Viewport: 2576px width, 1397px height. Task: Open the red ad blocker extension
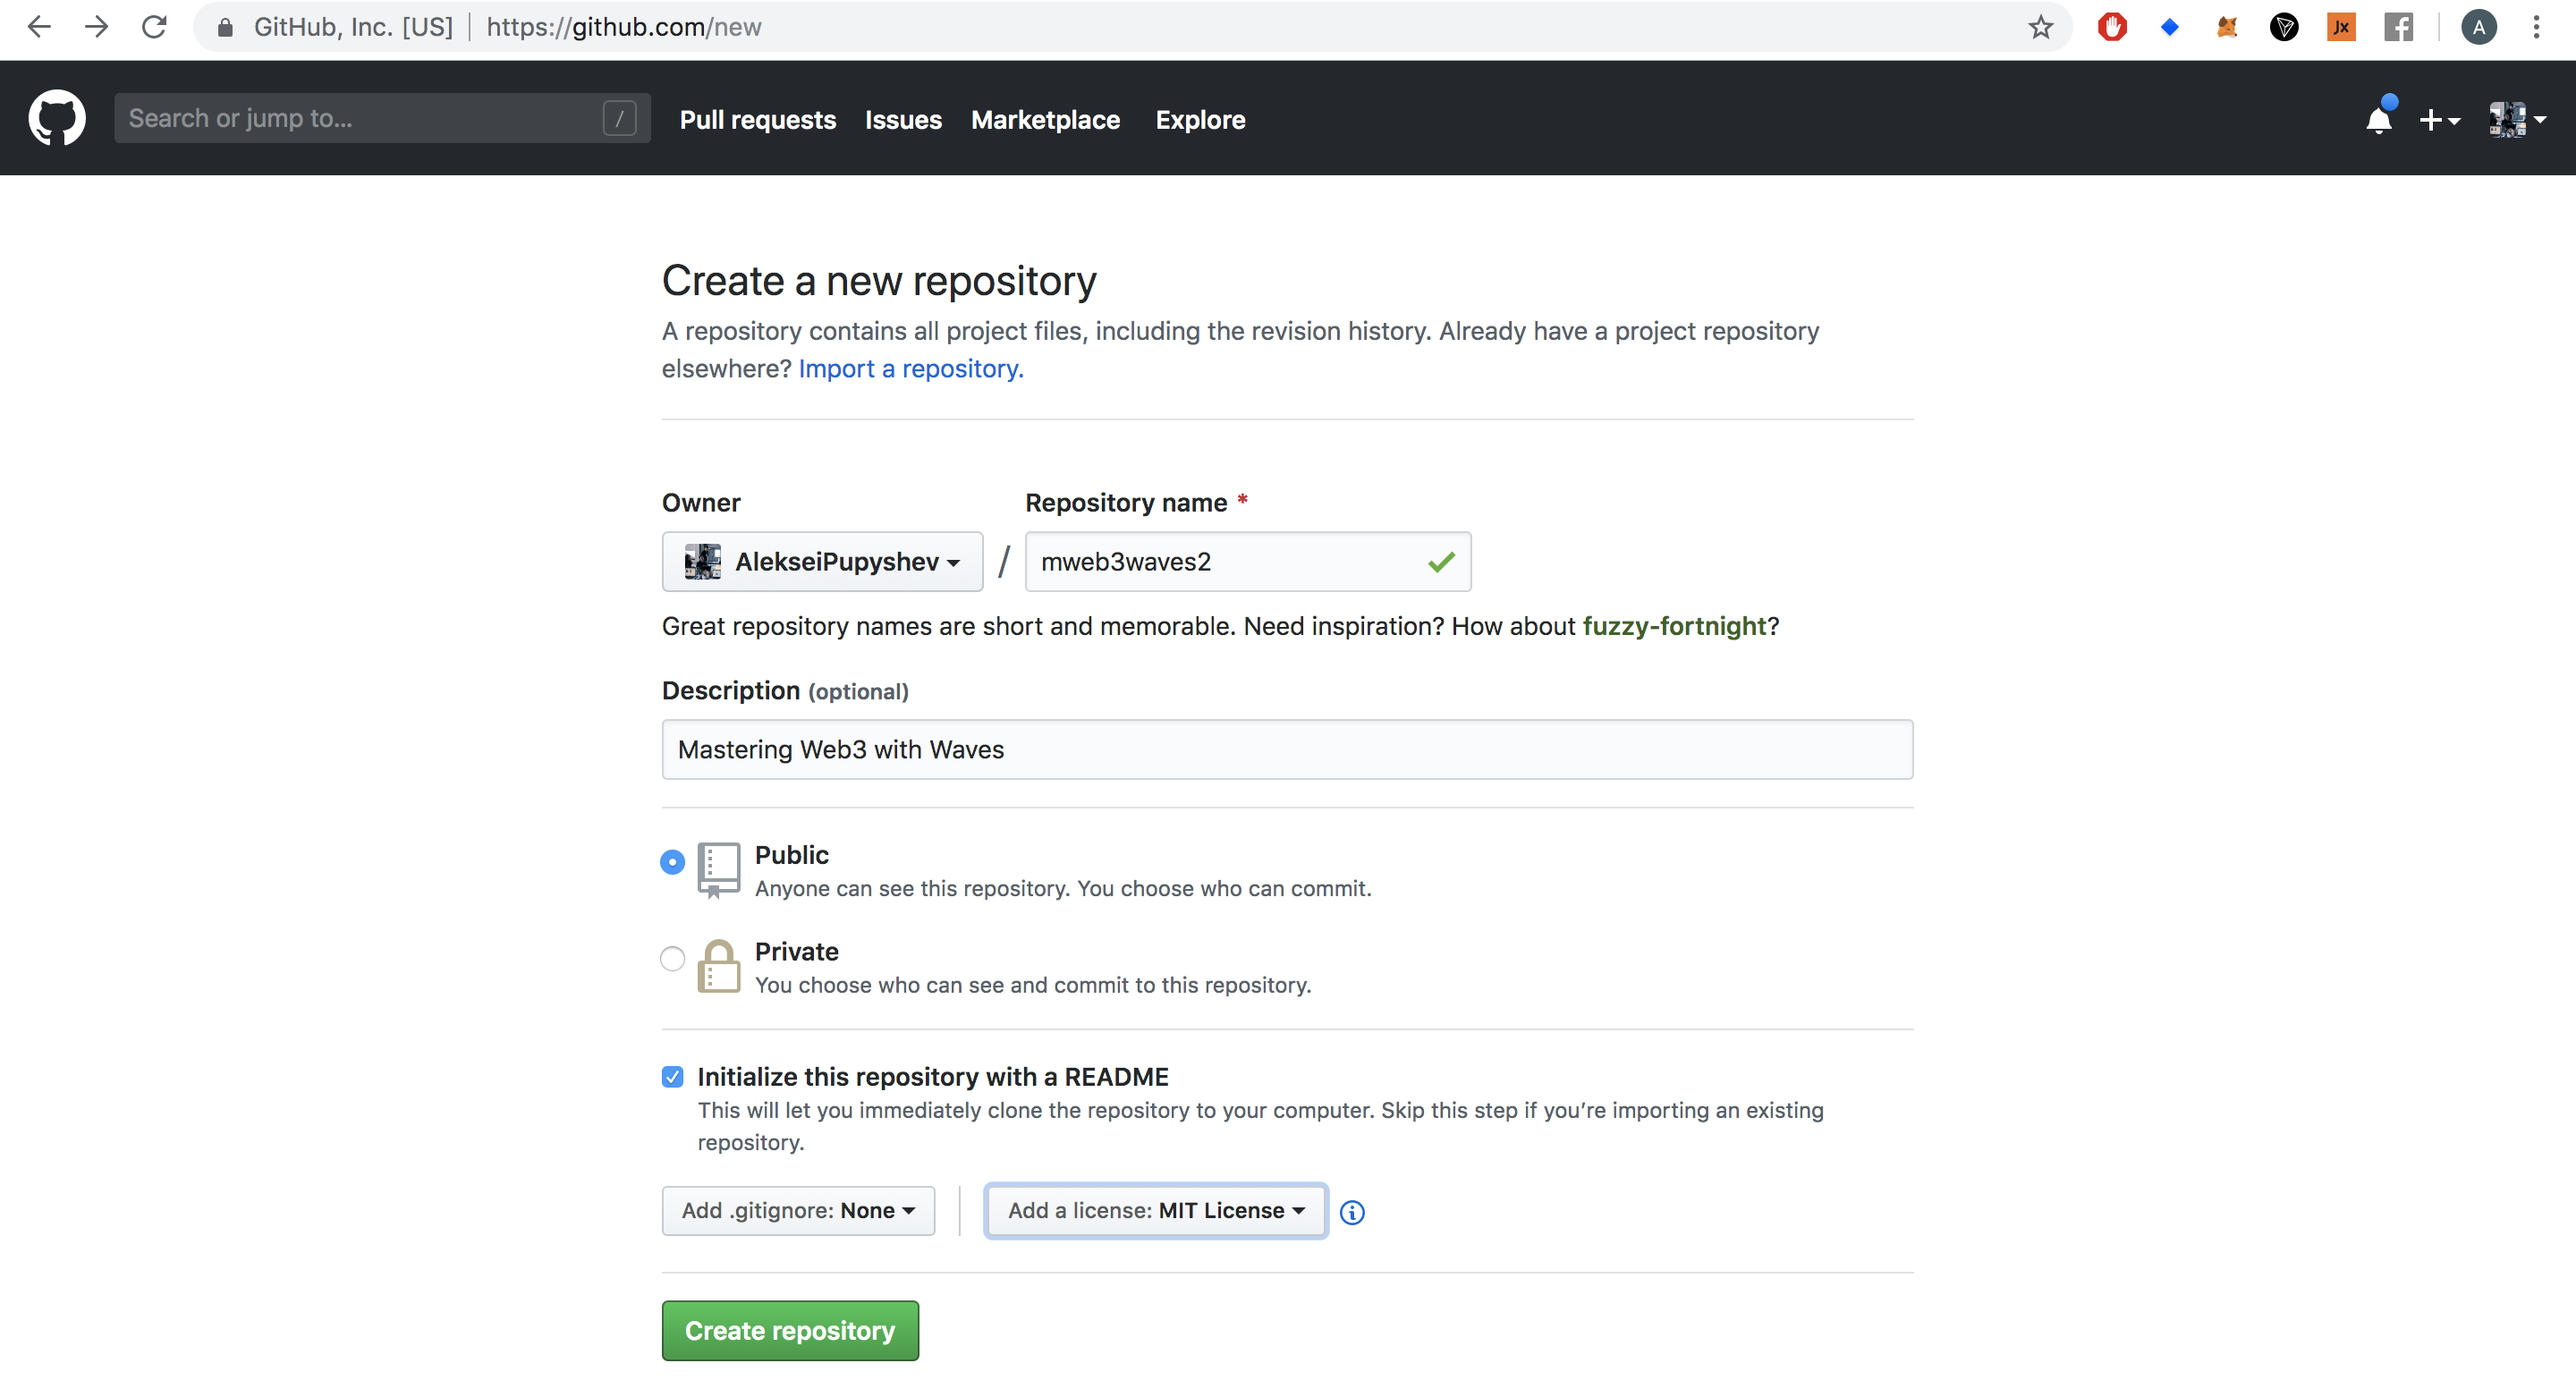(2112, 27)
